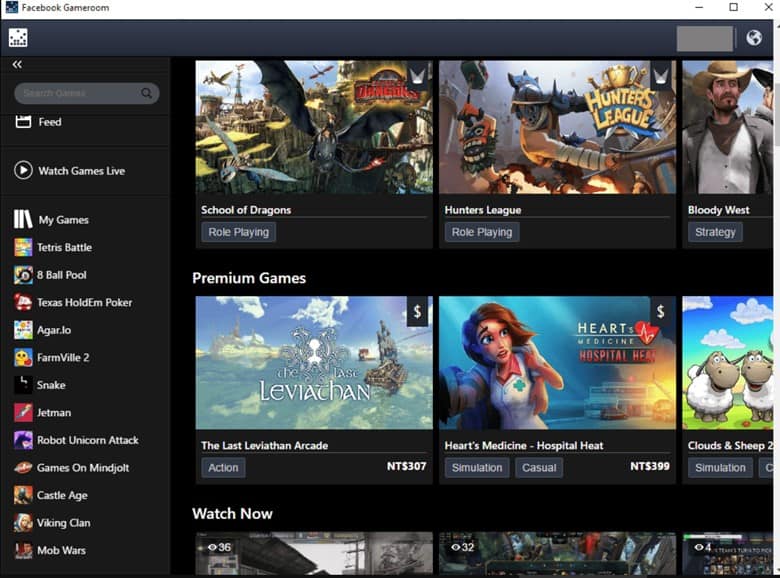780x578 pixels.
Task: Click the Action genre tag
Action: [223, 468]
